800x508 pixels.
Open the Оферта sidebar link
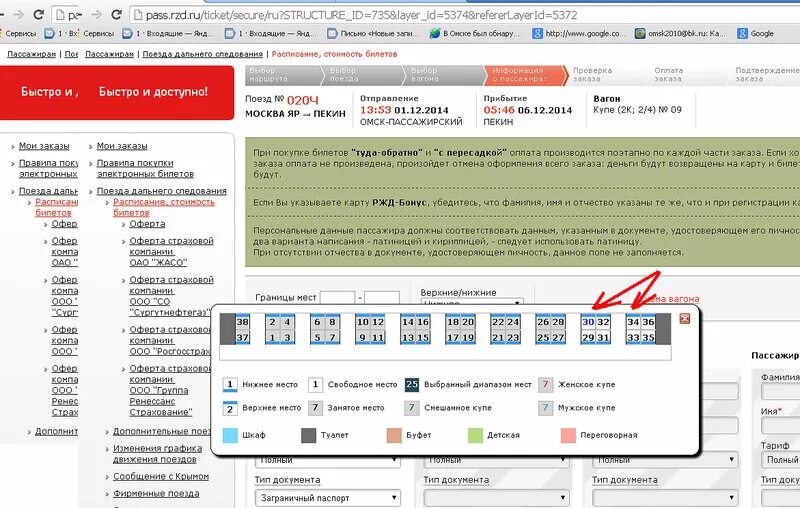coord(147,224)
